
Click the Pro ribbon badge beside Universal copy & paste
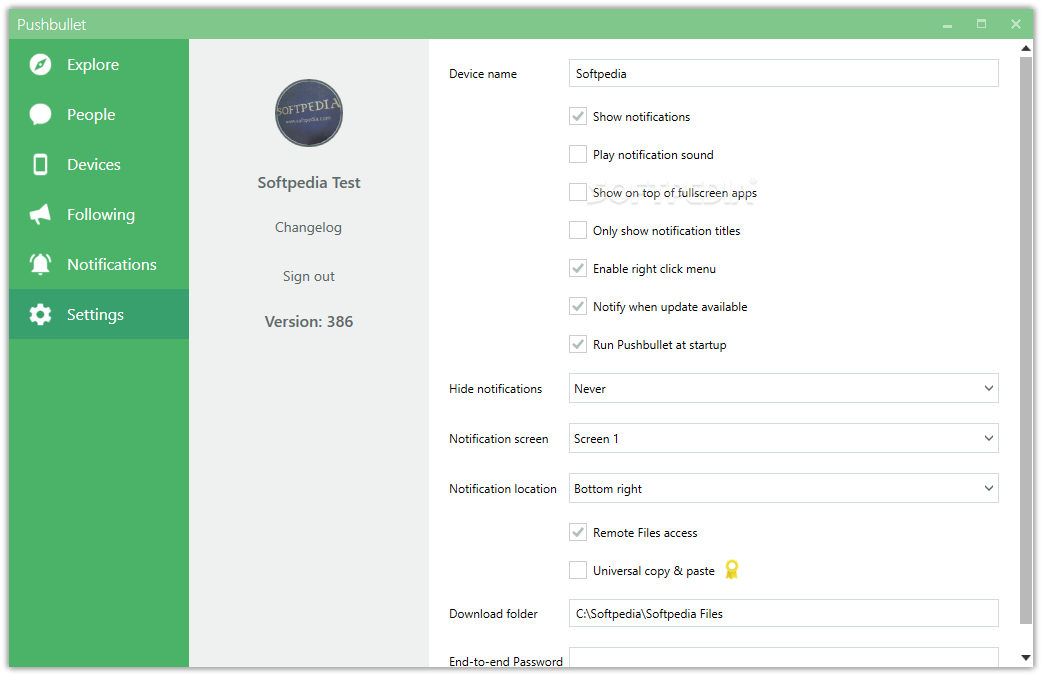click(732, 570)
